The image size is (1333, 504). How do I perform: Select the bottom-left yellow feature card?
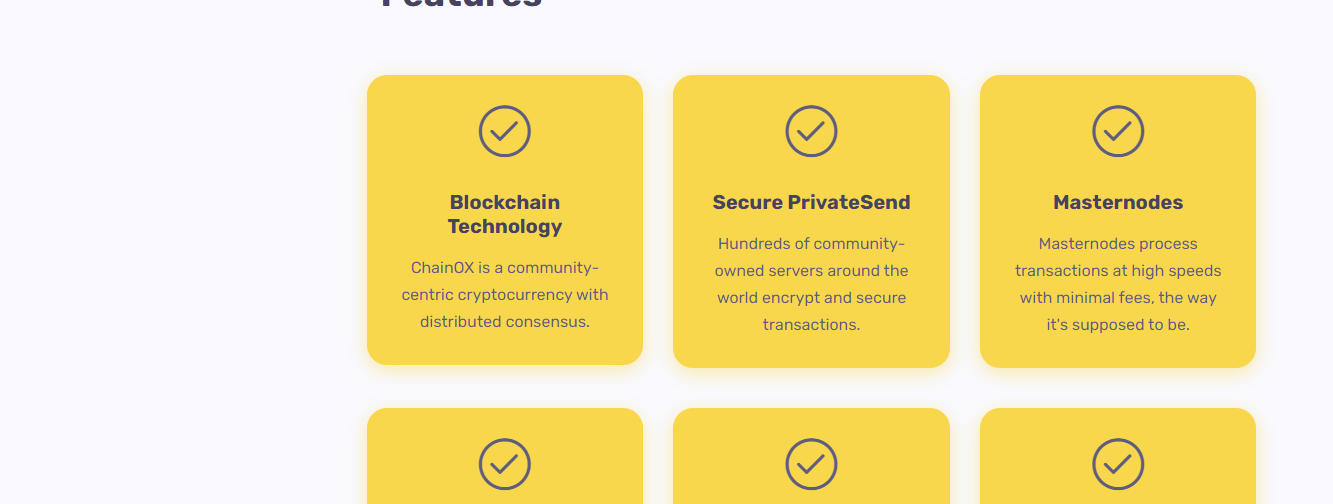(x=505, y=456)
